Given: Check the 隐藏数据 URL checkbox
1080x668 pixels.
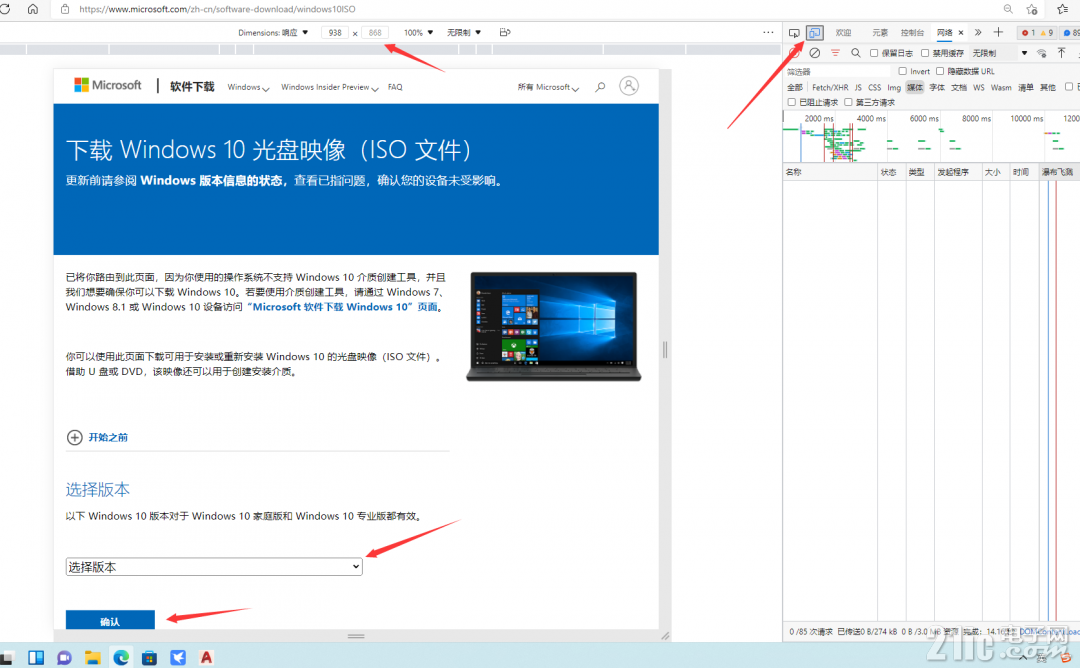Looking at the screenshot, I should (x=939, y=71).
